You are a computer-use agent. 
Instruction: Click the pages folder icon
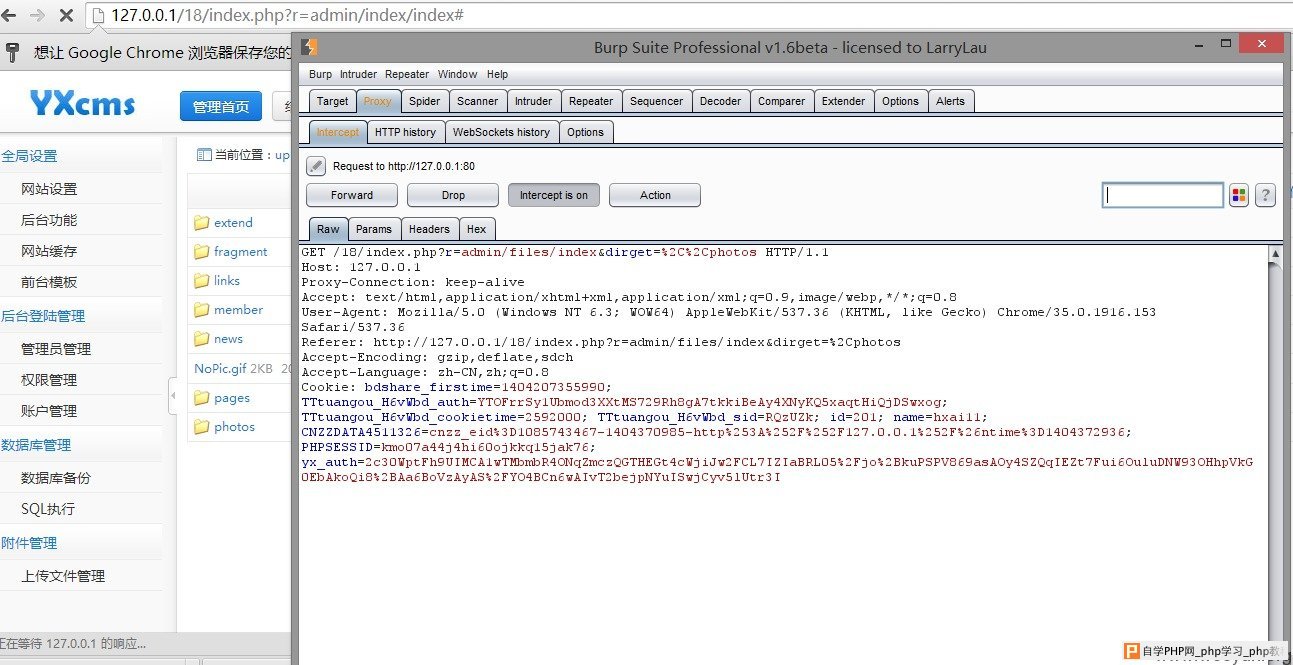201,398
